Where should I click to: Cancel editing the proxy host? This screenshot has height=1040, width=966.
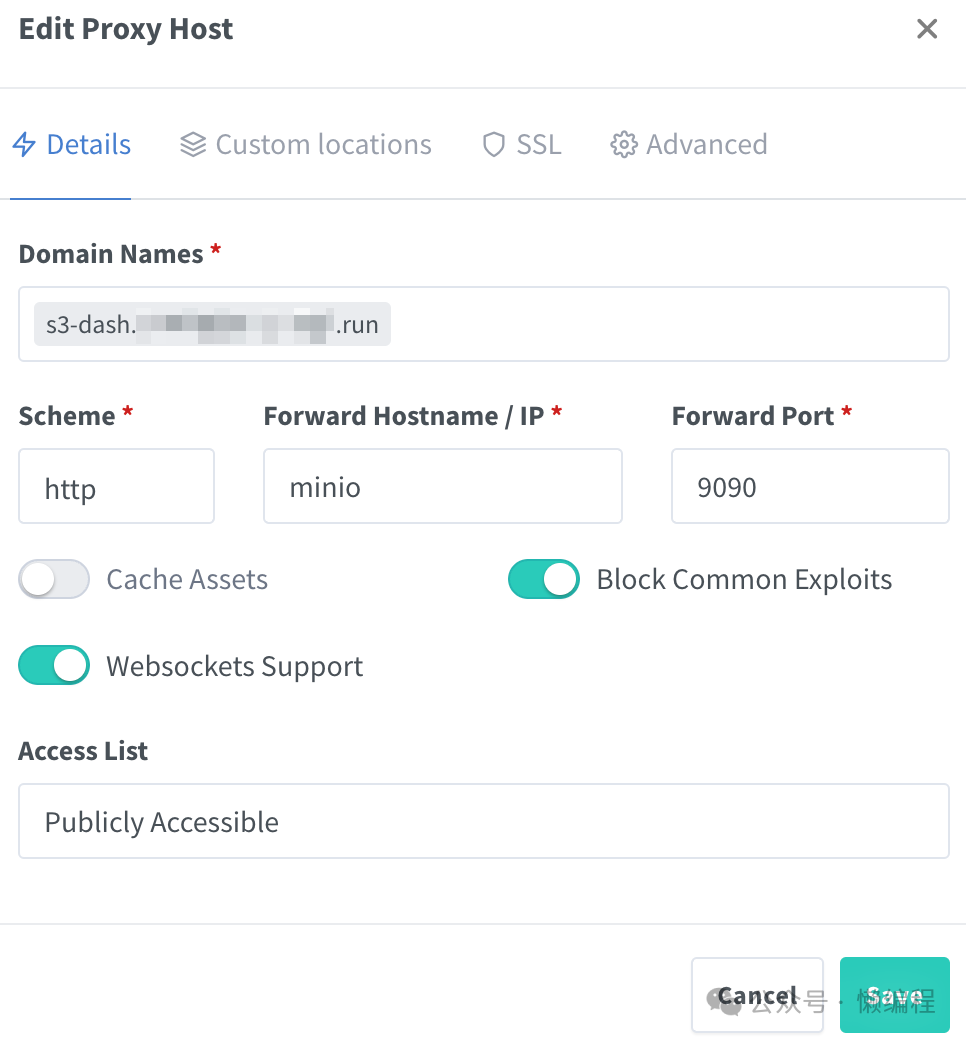757,995
